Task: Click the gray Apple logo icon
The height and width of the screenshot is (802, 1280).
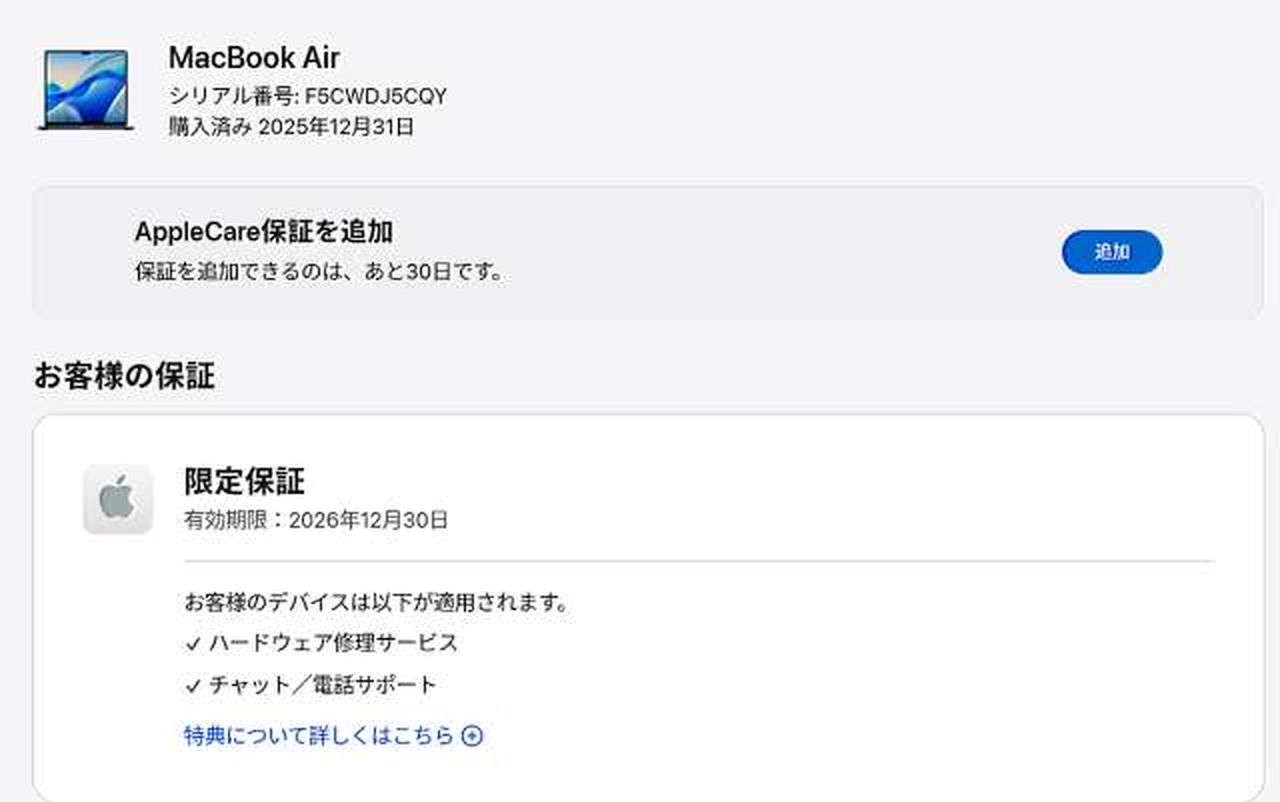Action: [118, 498]
